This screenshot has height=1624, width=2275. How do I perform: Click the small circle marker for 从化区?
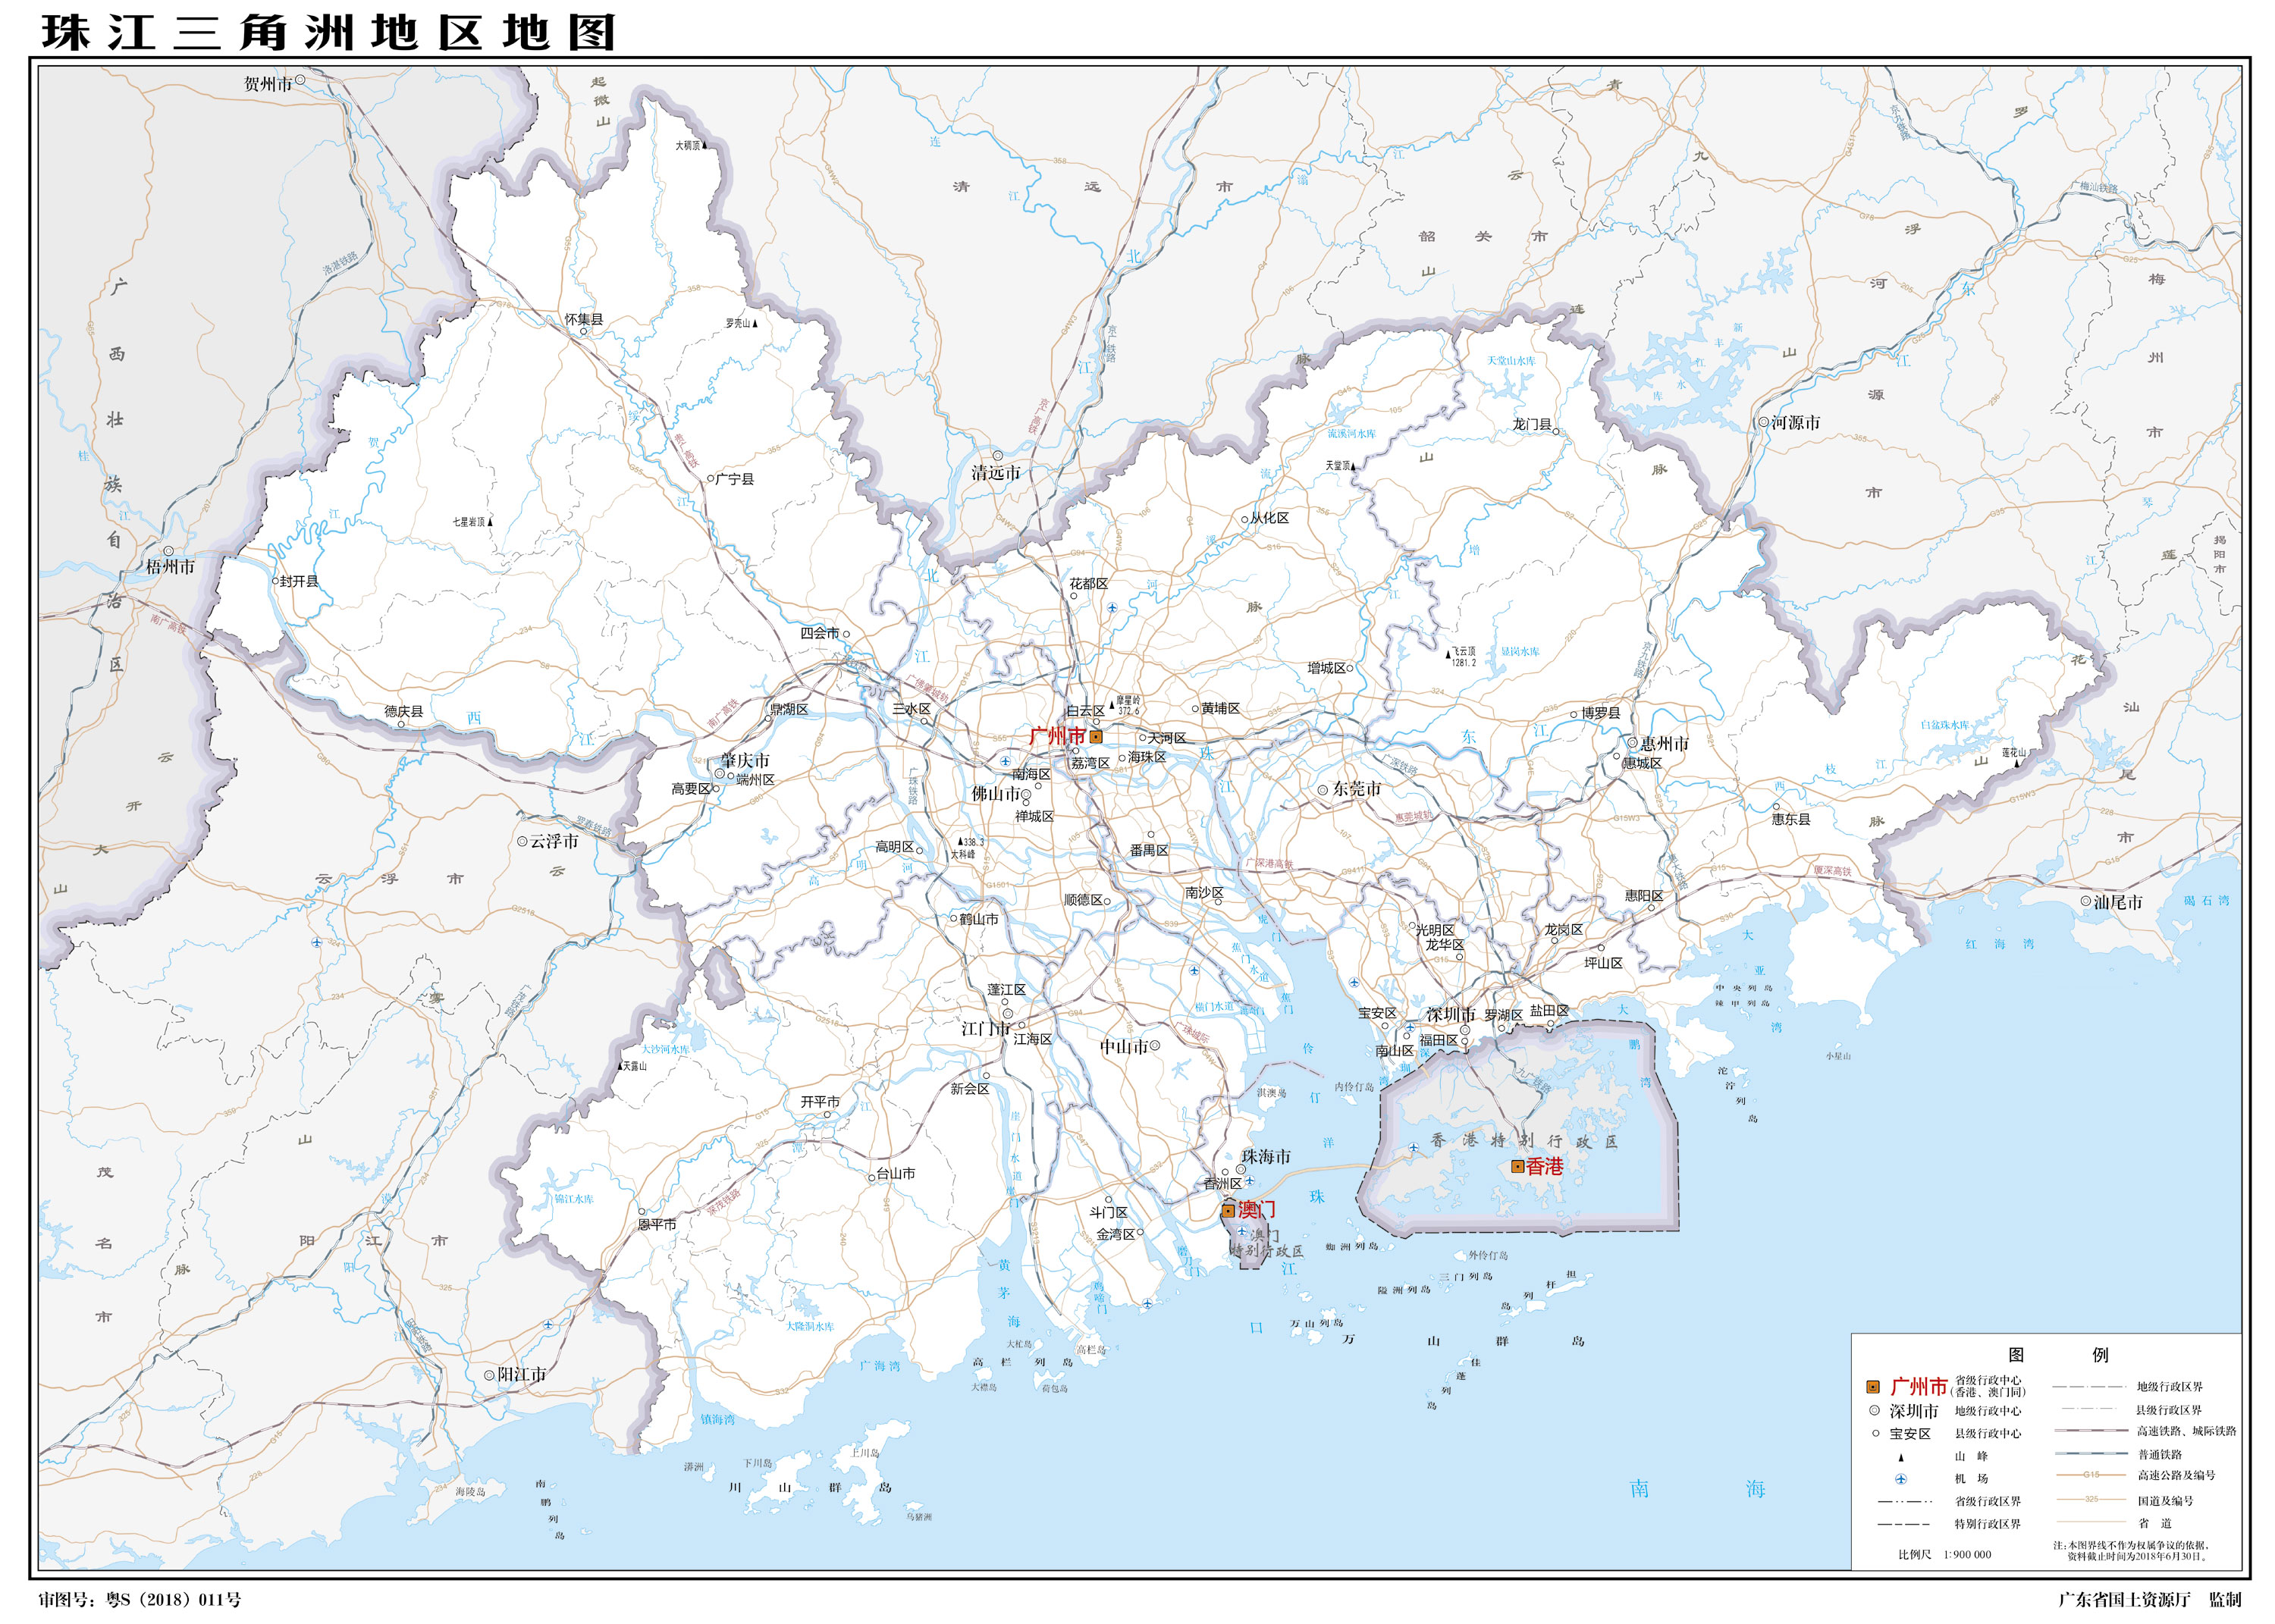[x=1245, y=519]
